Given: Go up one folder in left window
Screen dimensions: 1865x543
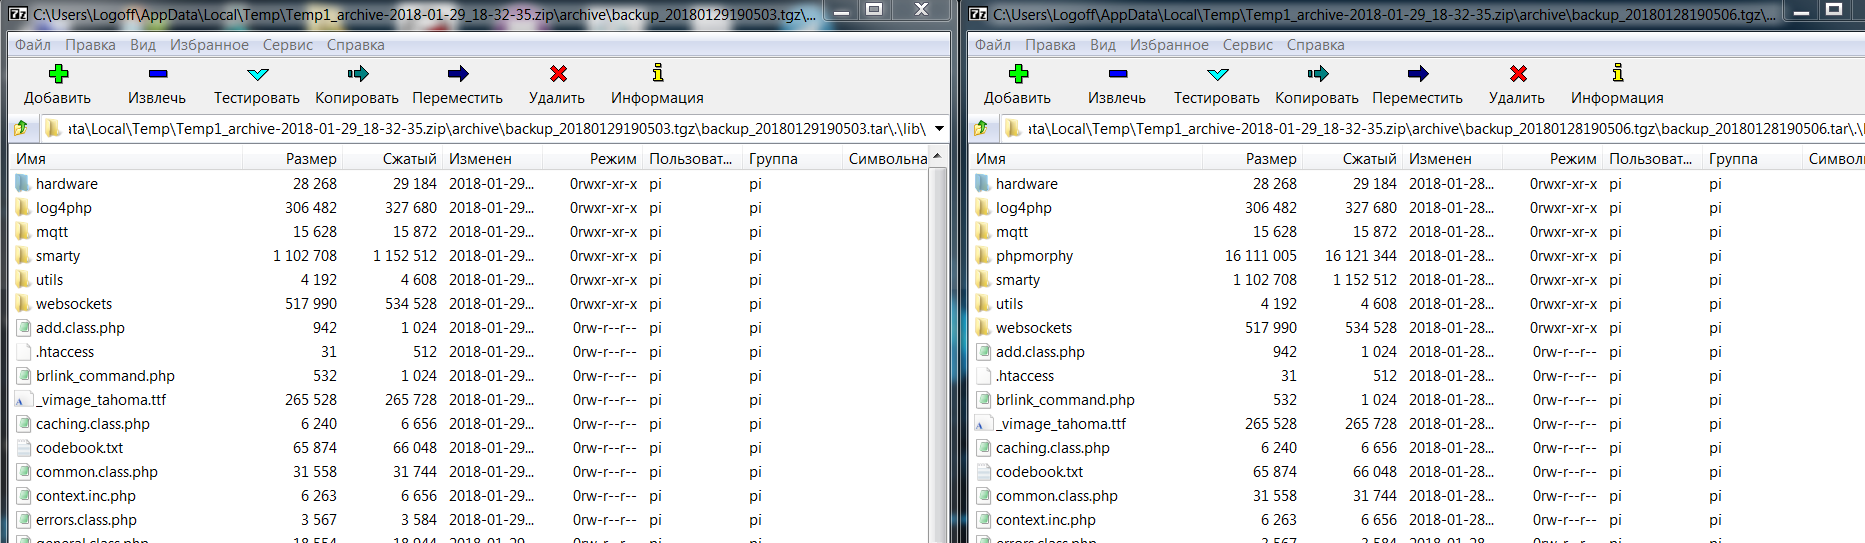Looking at the screenshot, I should 21,128.
